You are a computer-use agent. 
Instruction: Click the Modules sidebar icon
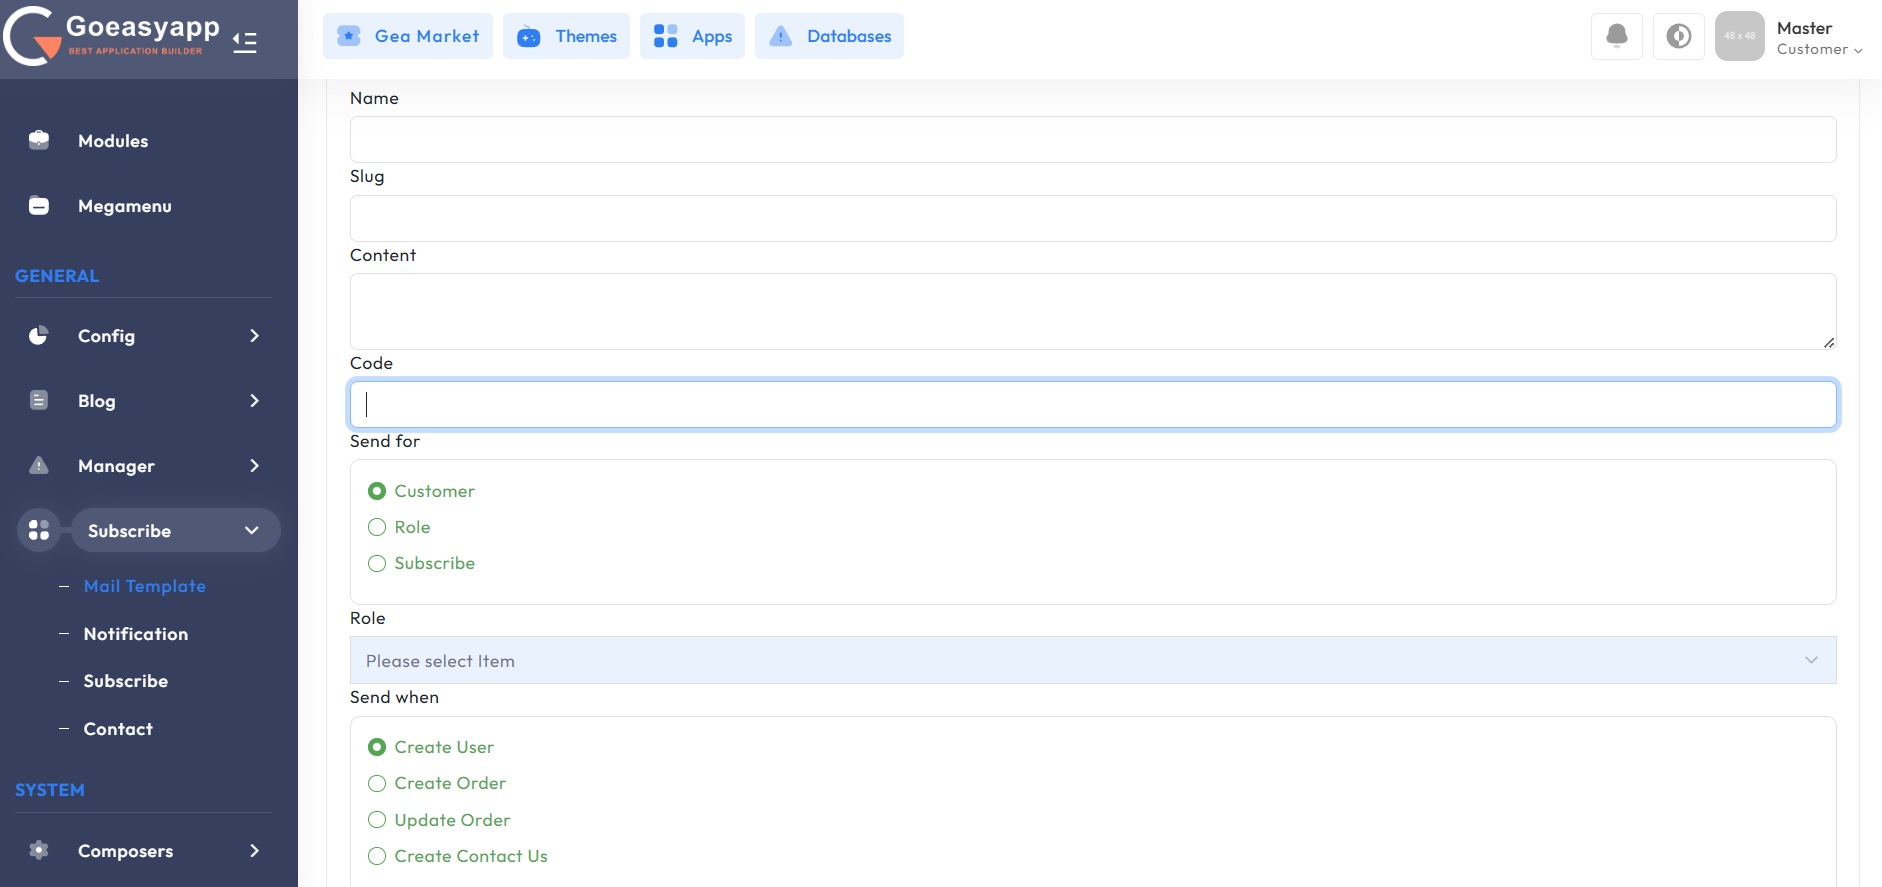(39, 141)
